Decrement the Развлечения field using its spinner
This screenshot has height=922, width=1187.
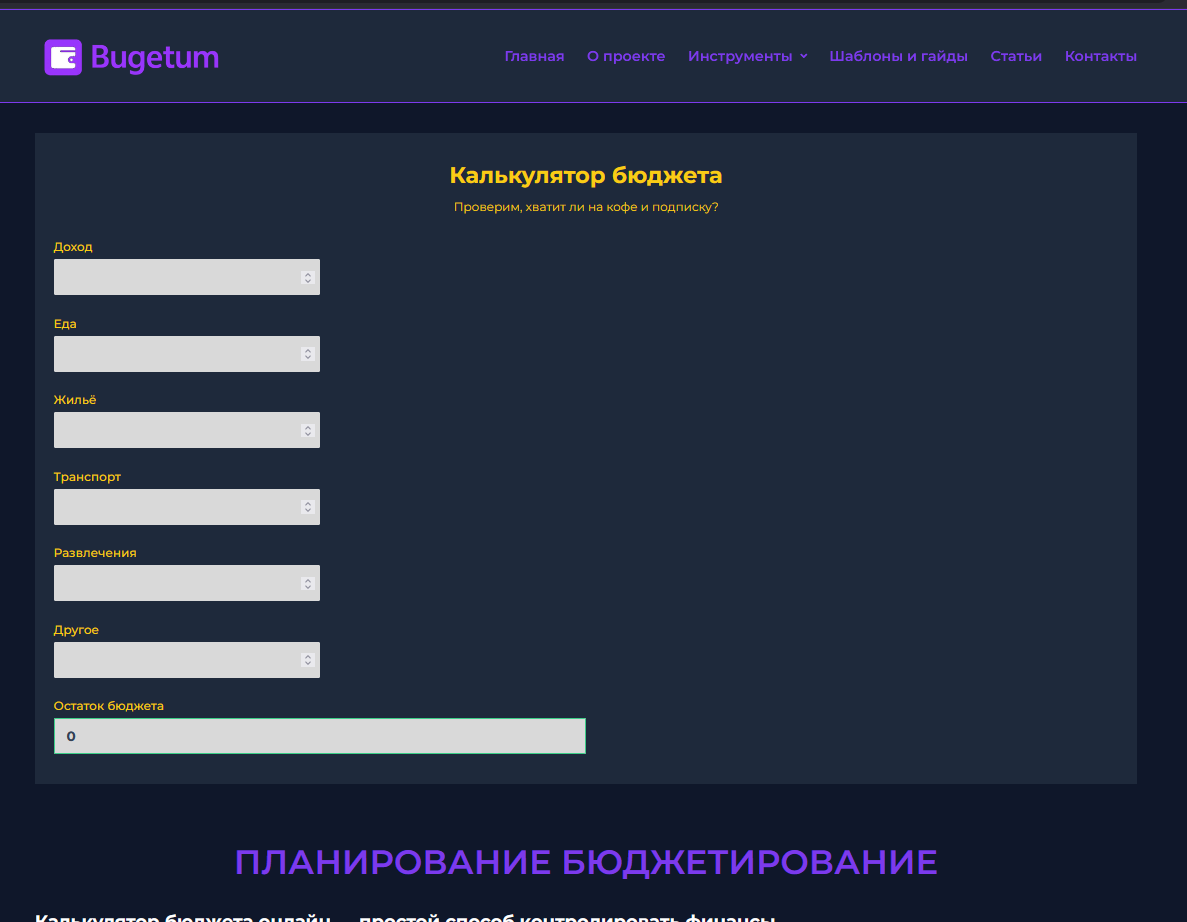click(x=308, y=587)
